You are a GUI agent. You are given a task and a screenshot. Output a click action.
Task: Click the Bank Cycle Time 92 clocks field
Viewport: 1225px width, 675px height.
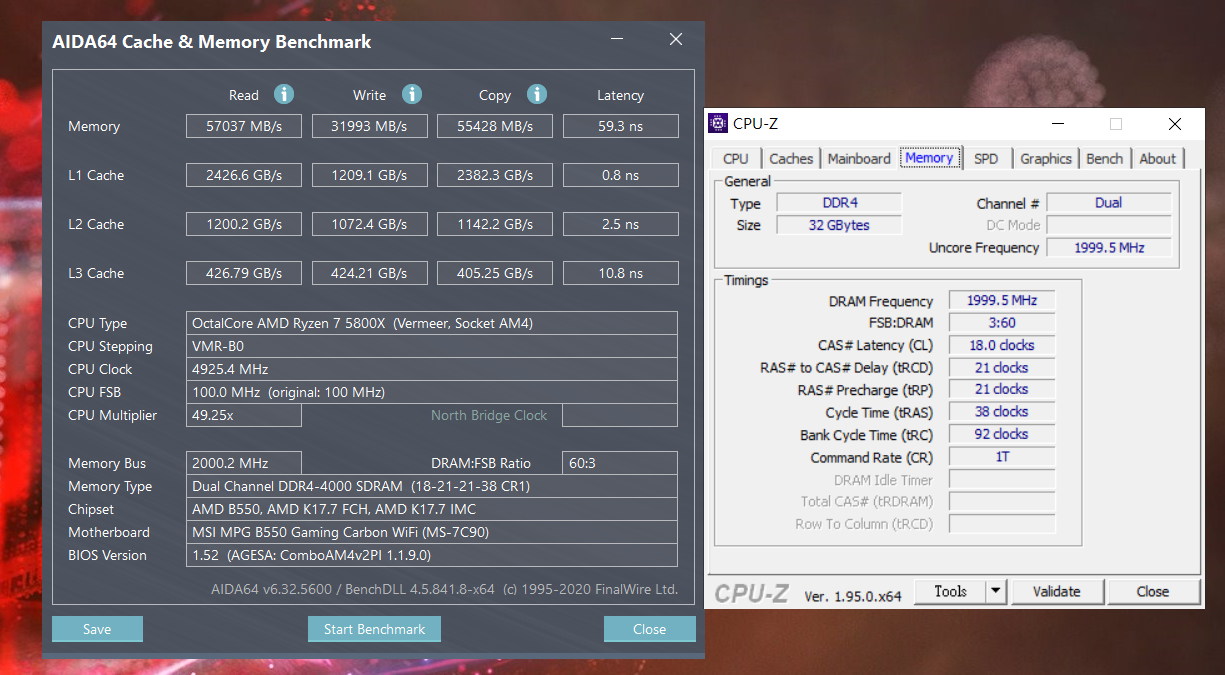click(x=1002, y=434)
